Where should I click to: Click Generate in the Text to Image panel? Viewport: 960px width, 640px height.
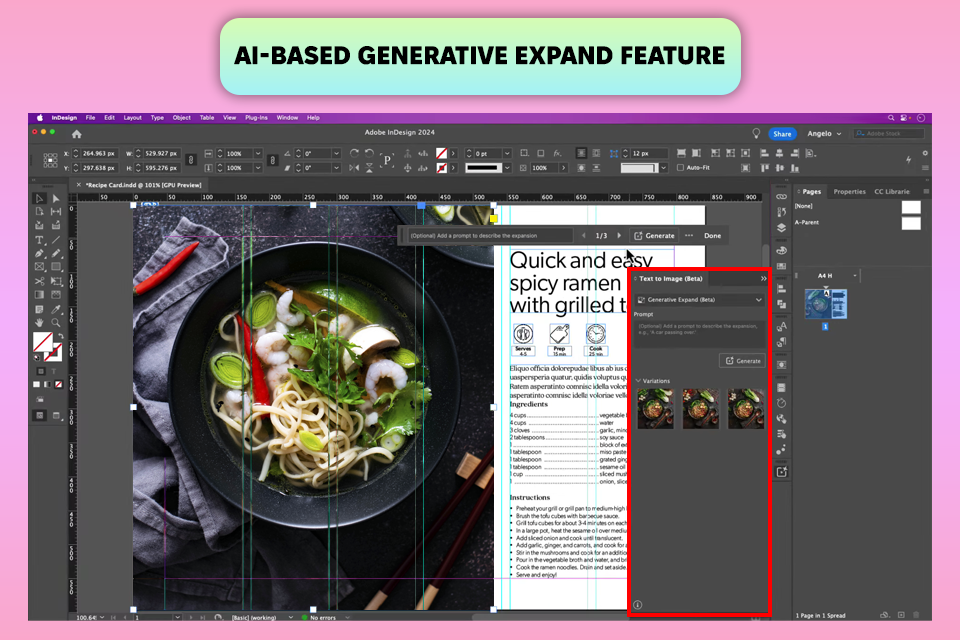click(743, 361)
